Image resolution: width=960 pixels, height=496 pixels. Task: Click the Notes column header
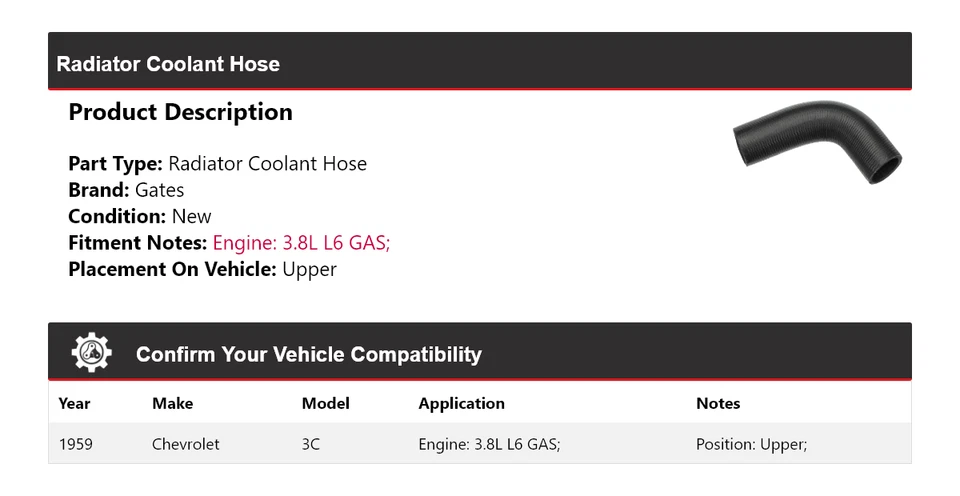coord(717,404)
